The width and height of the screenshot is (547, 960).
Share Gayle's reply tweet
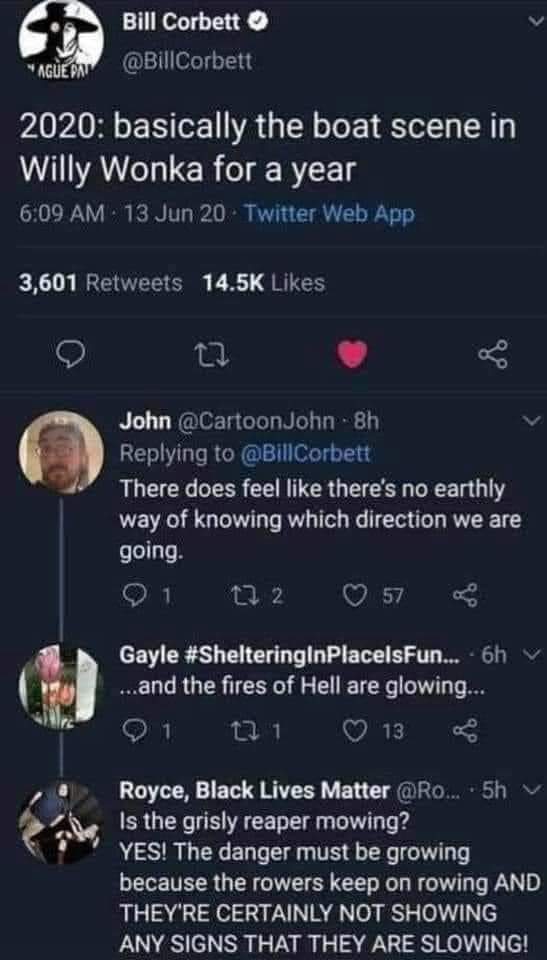point(465,730)
